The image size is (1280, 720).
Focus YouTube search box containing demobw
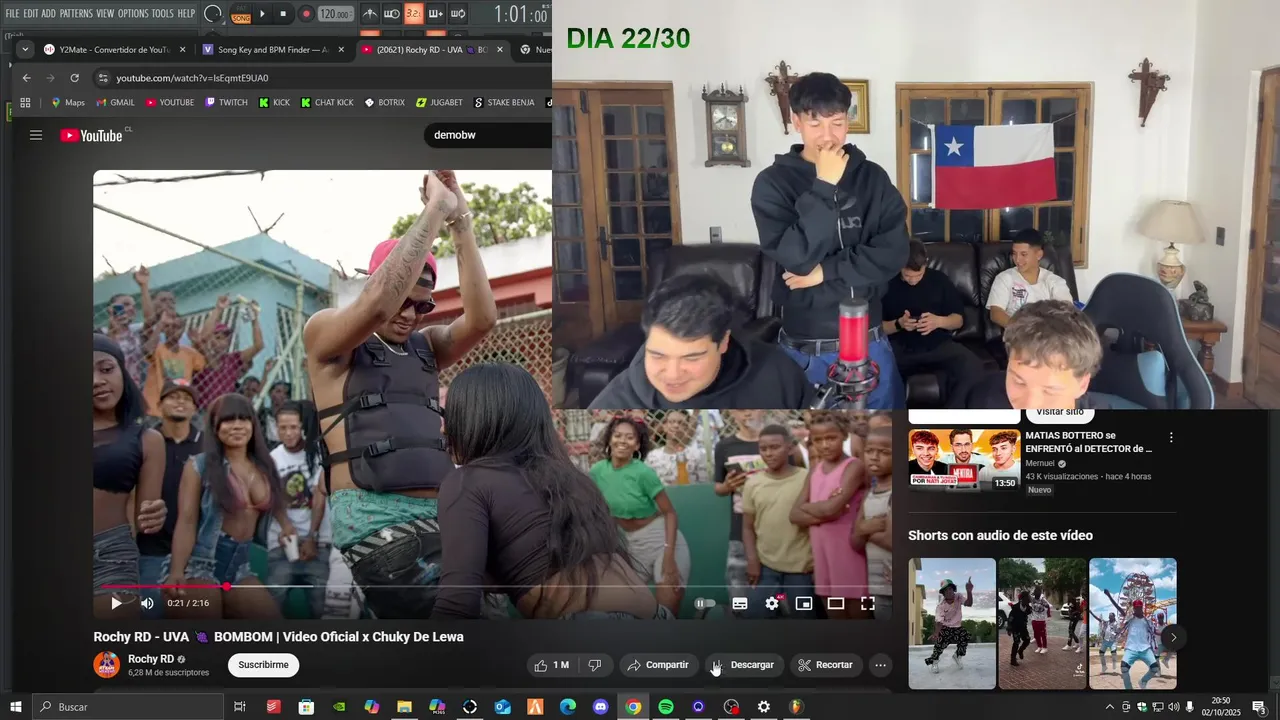[490, 135]
